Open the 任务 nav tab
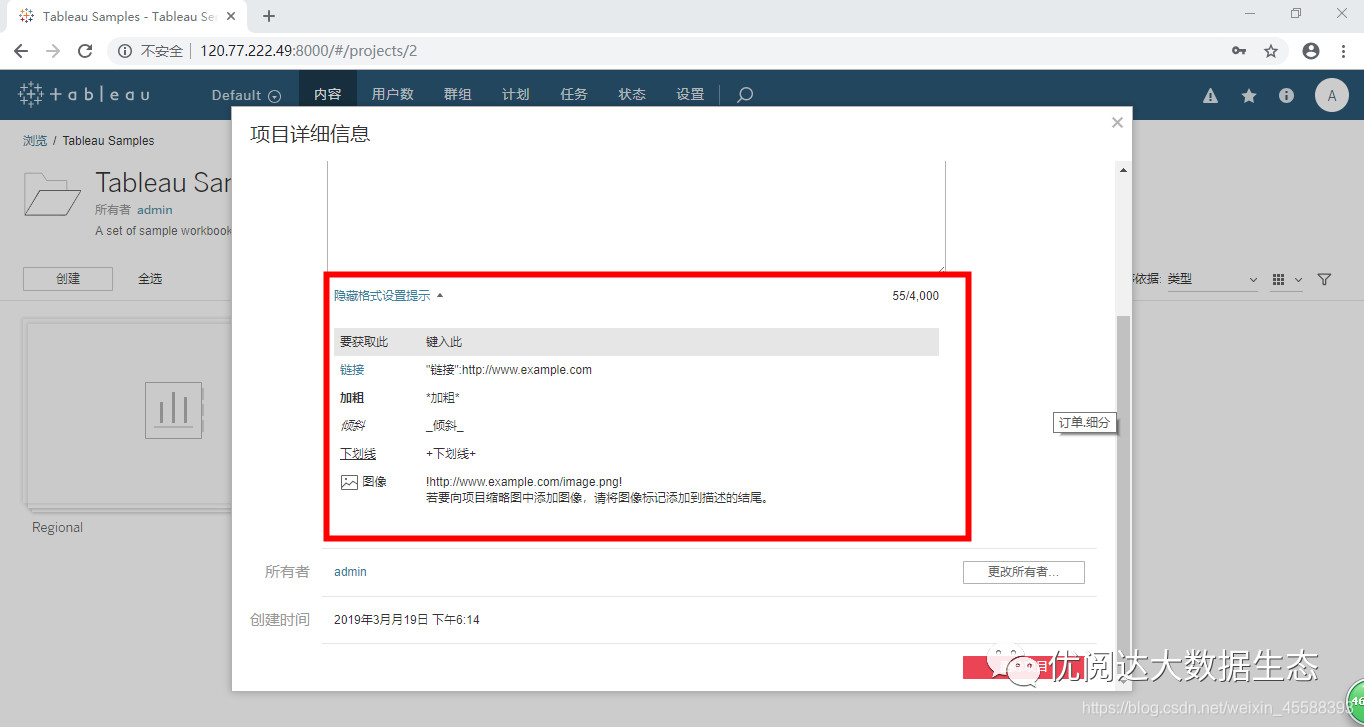The width and height of the screenshot is (1364, 727). (574, 95)
